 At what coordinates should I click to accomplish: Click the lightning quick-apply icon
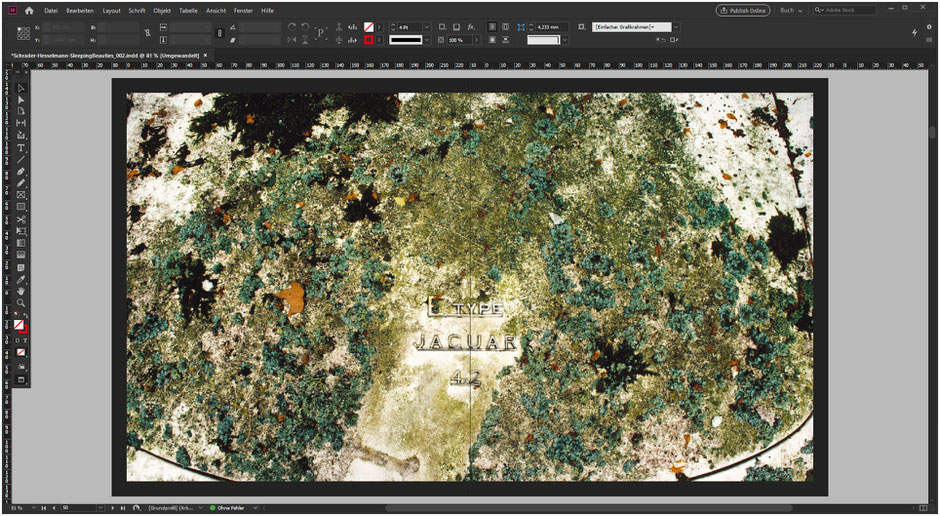[x=915, y=33]
